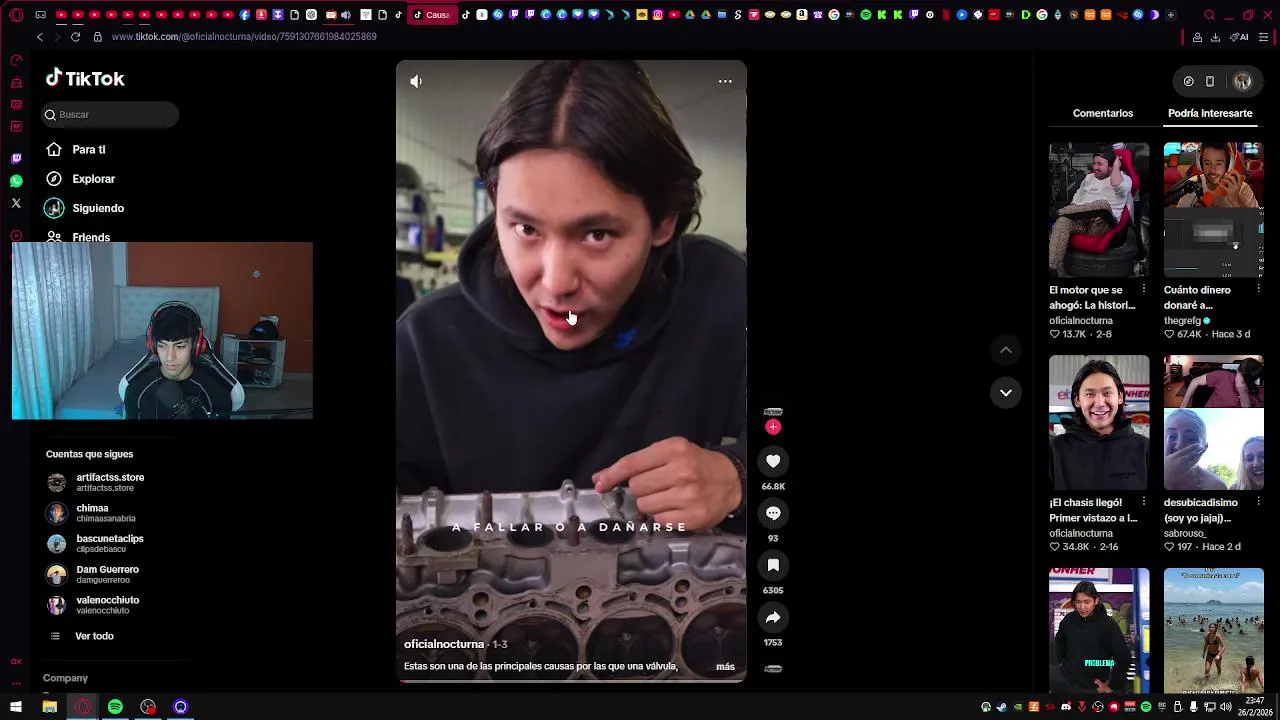The width and height of the screenshot is (1280, 720).
Task: Like the video with the heart icon
Action: (773, 461)
